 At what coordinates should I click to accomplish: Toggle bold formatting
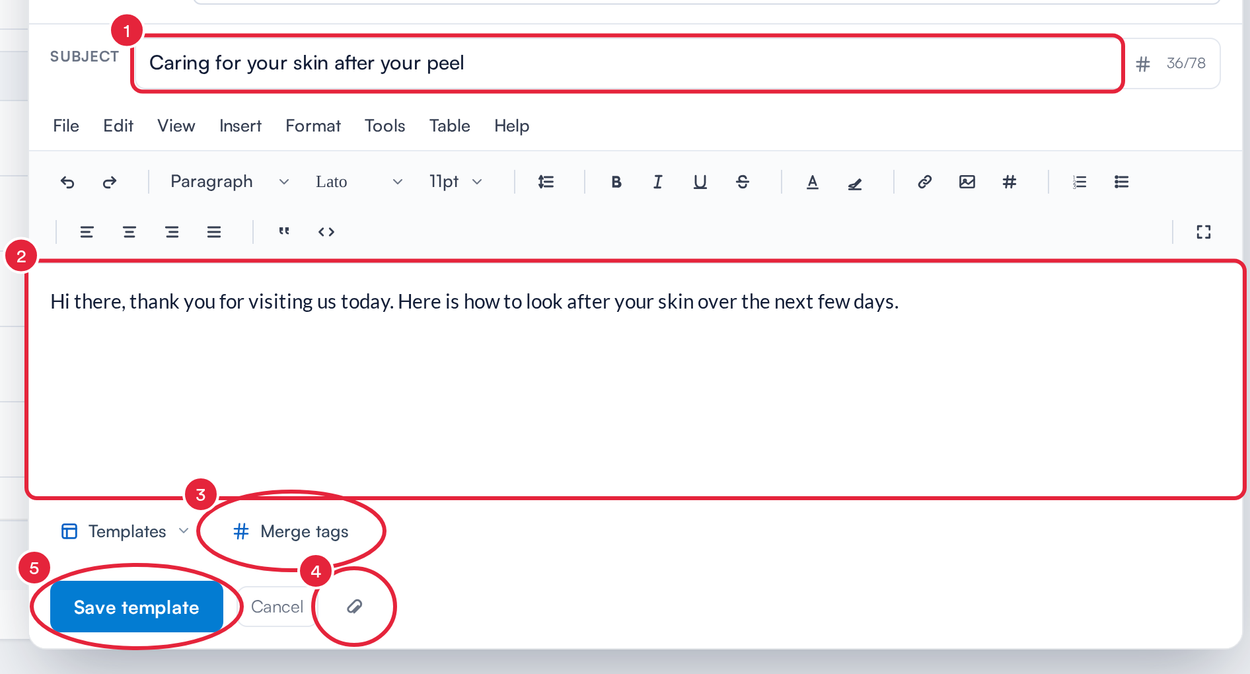pos(616,182)
